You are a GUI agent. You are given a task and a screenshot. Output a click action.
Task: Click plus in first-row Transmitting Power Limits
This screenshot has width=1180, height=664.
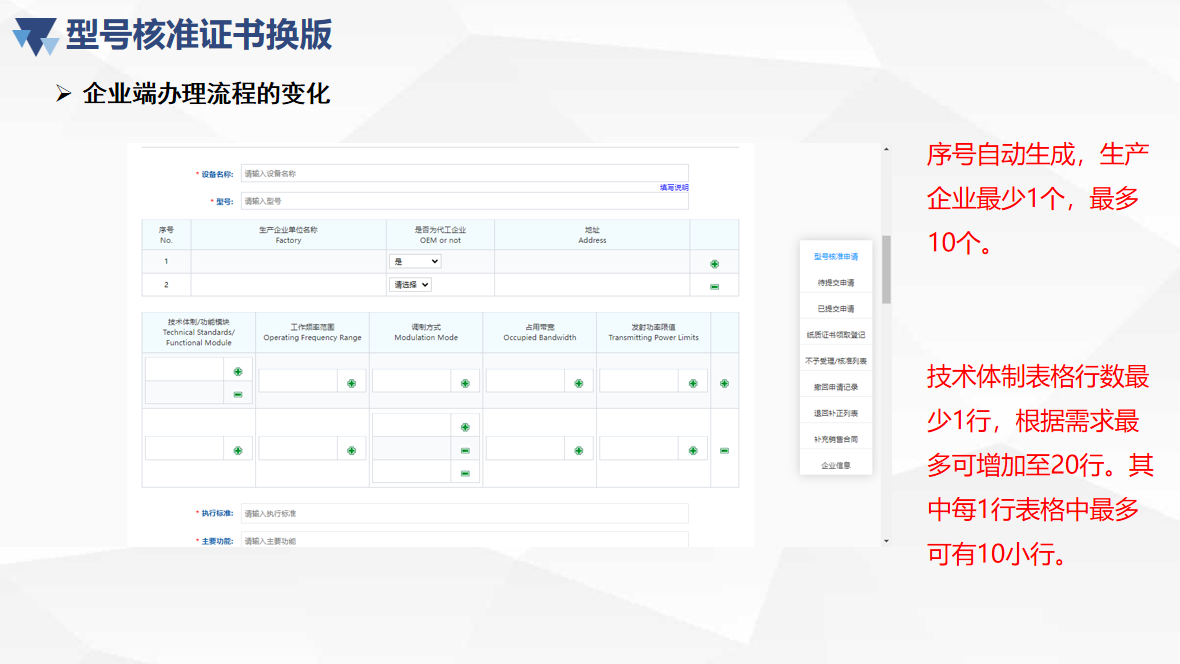pos(692,383)
